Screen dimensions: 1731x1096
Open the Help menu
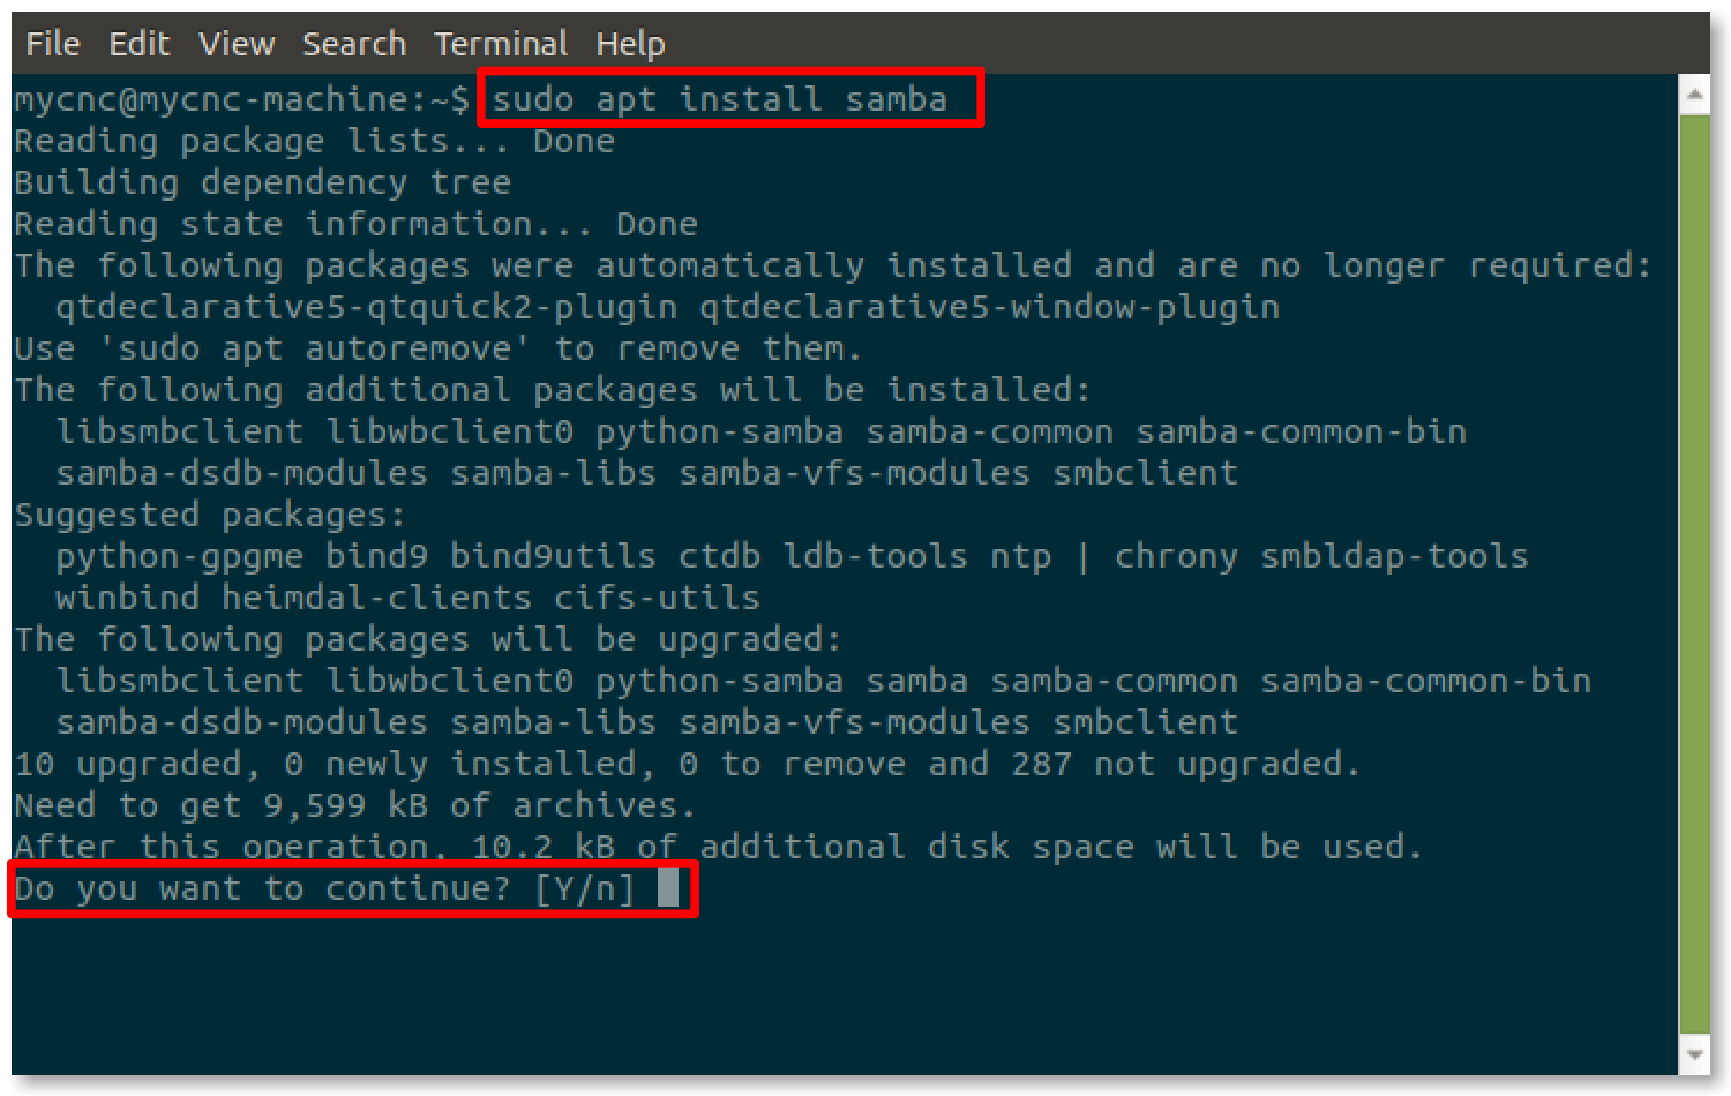tap(630, 44)
